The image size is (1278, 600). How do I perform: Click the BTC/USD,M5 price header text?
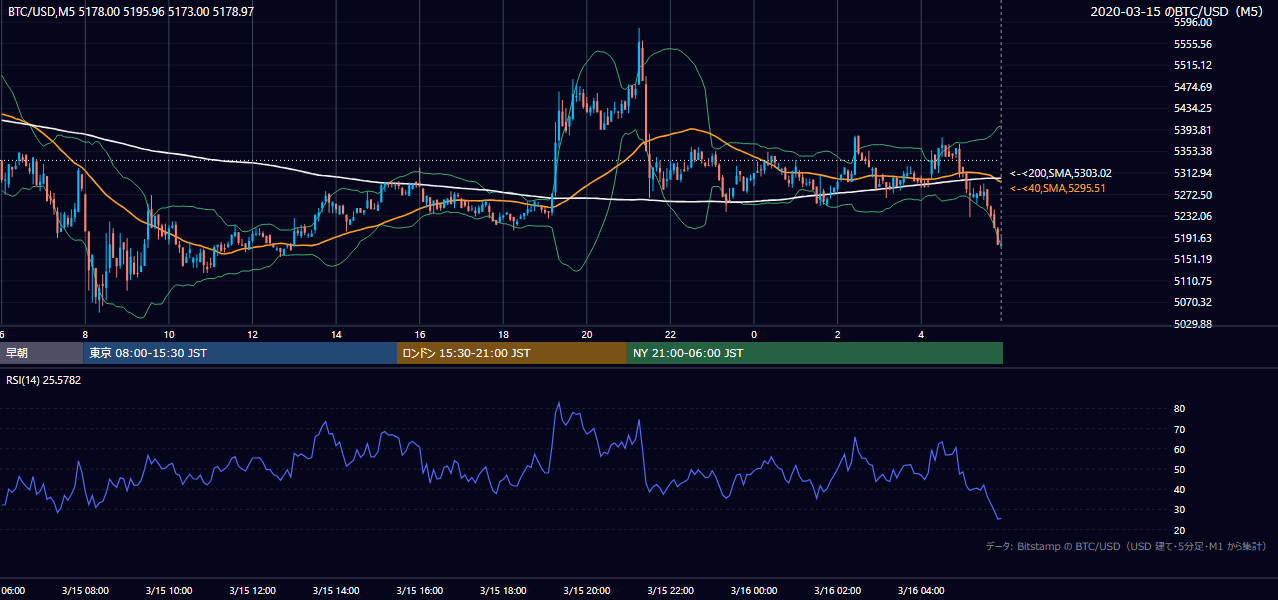[131, 11]
